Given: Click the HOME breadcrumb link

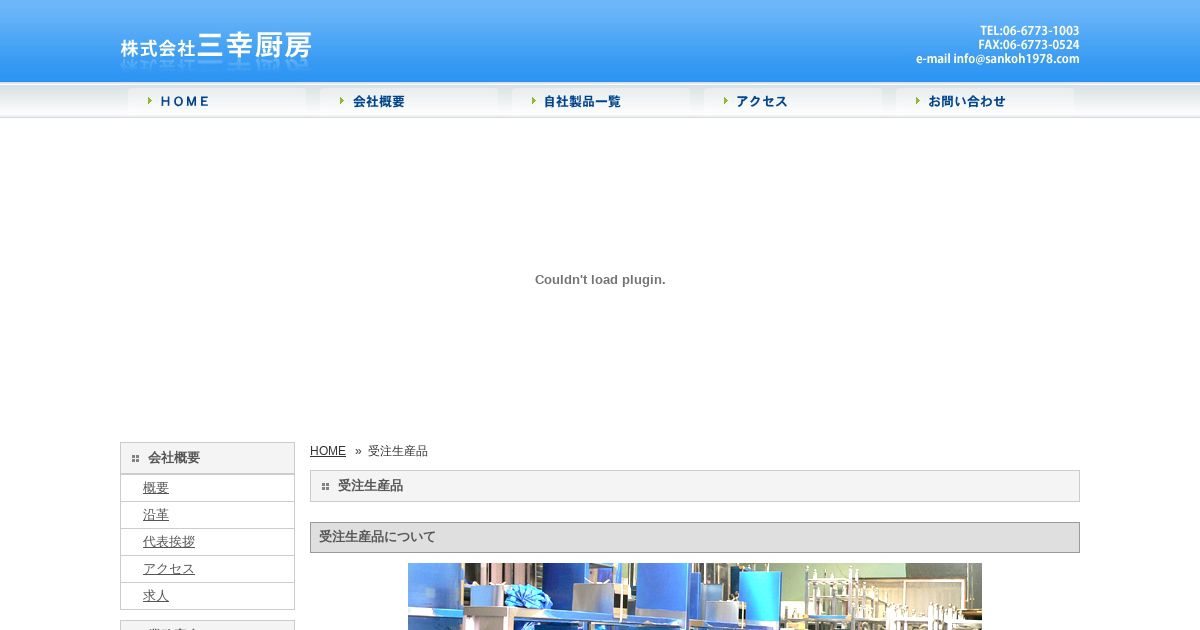Looking at the screenshot, I should point(328,451).
